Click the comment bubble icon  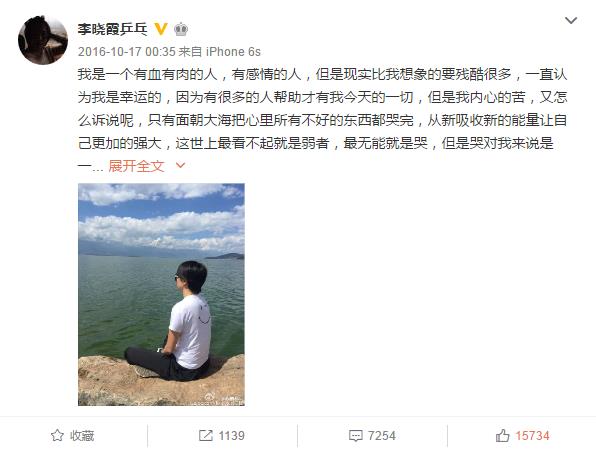[356, 436]
